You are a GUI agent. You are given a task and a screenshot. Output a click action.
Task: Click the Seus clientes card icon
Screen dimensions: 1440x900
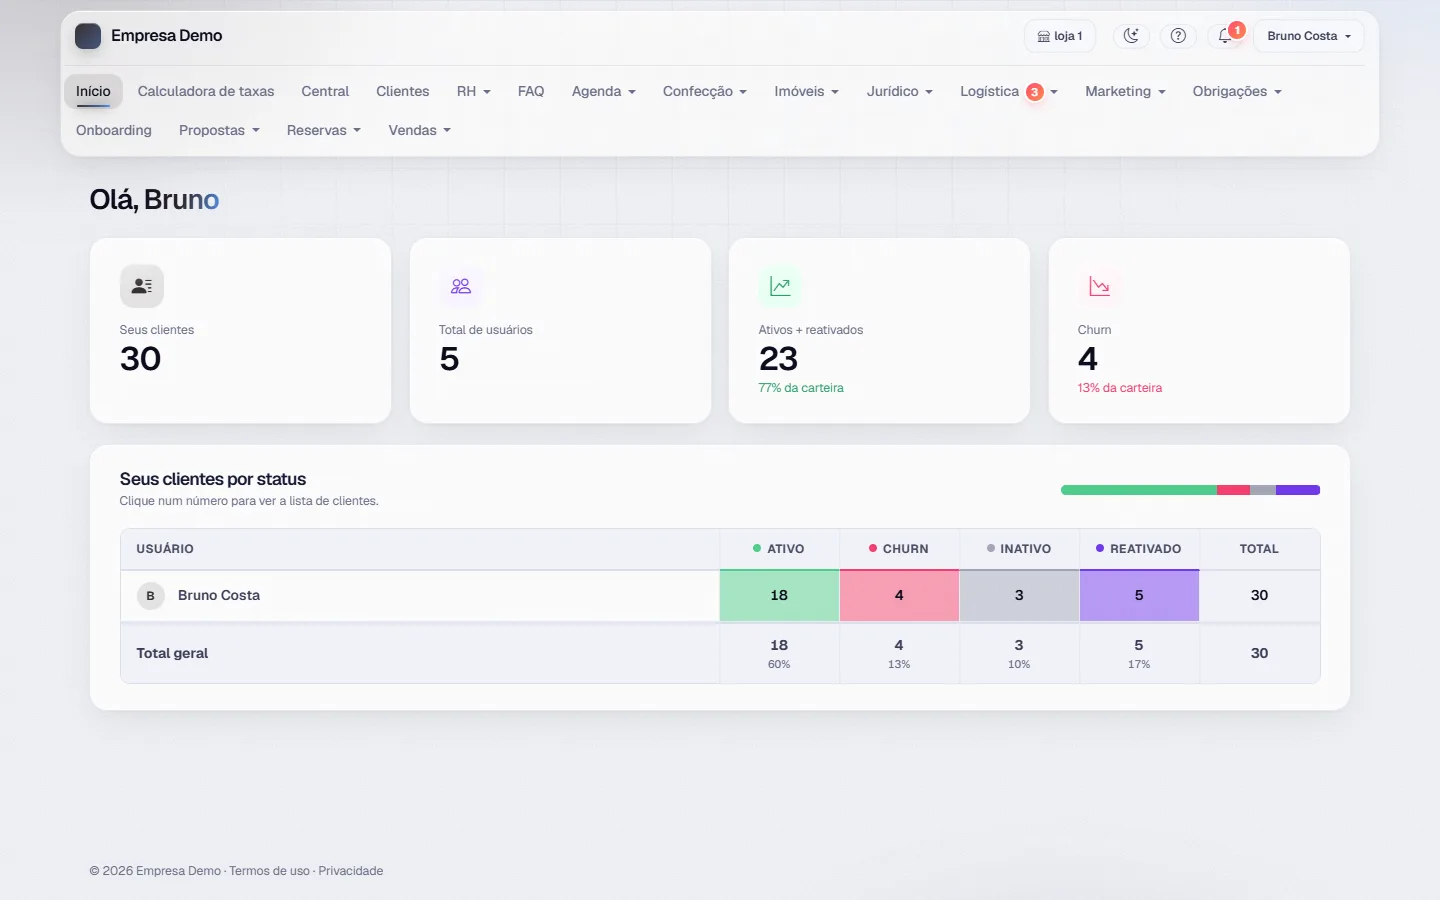point(142,286)
